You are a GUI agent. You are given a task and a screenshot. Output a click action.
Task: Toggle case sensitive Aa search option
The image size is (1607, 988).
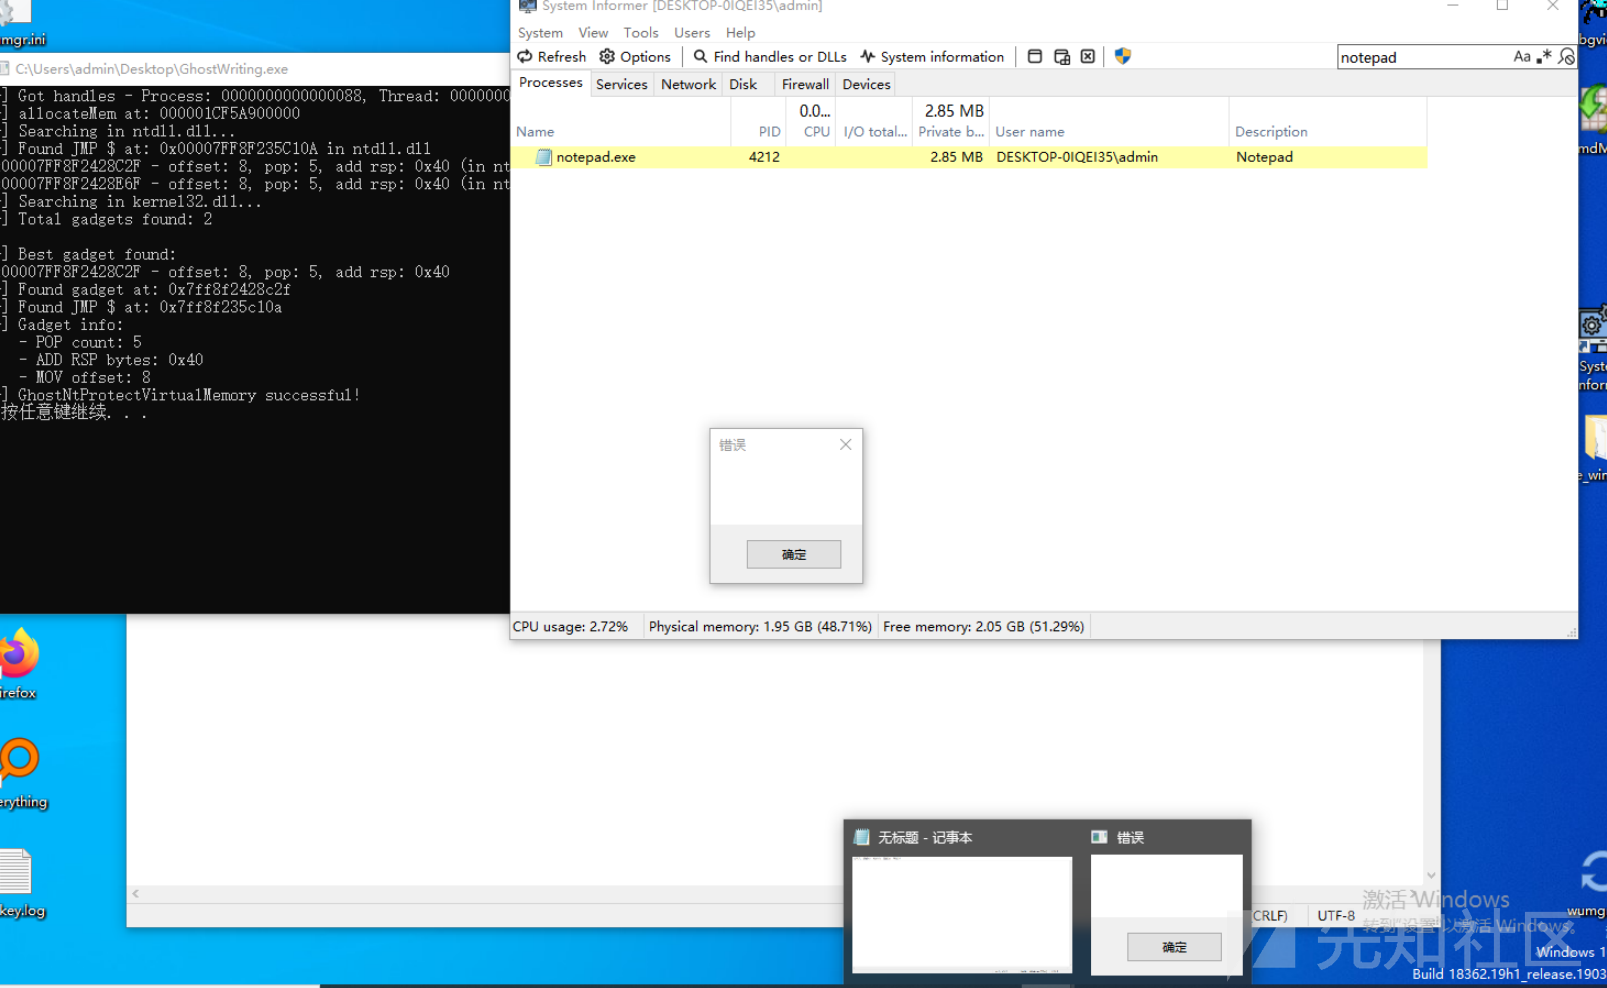(1522, 57)
